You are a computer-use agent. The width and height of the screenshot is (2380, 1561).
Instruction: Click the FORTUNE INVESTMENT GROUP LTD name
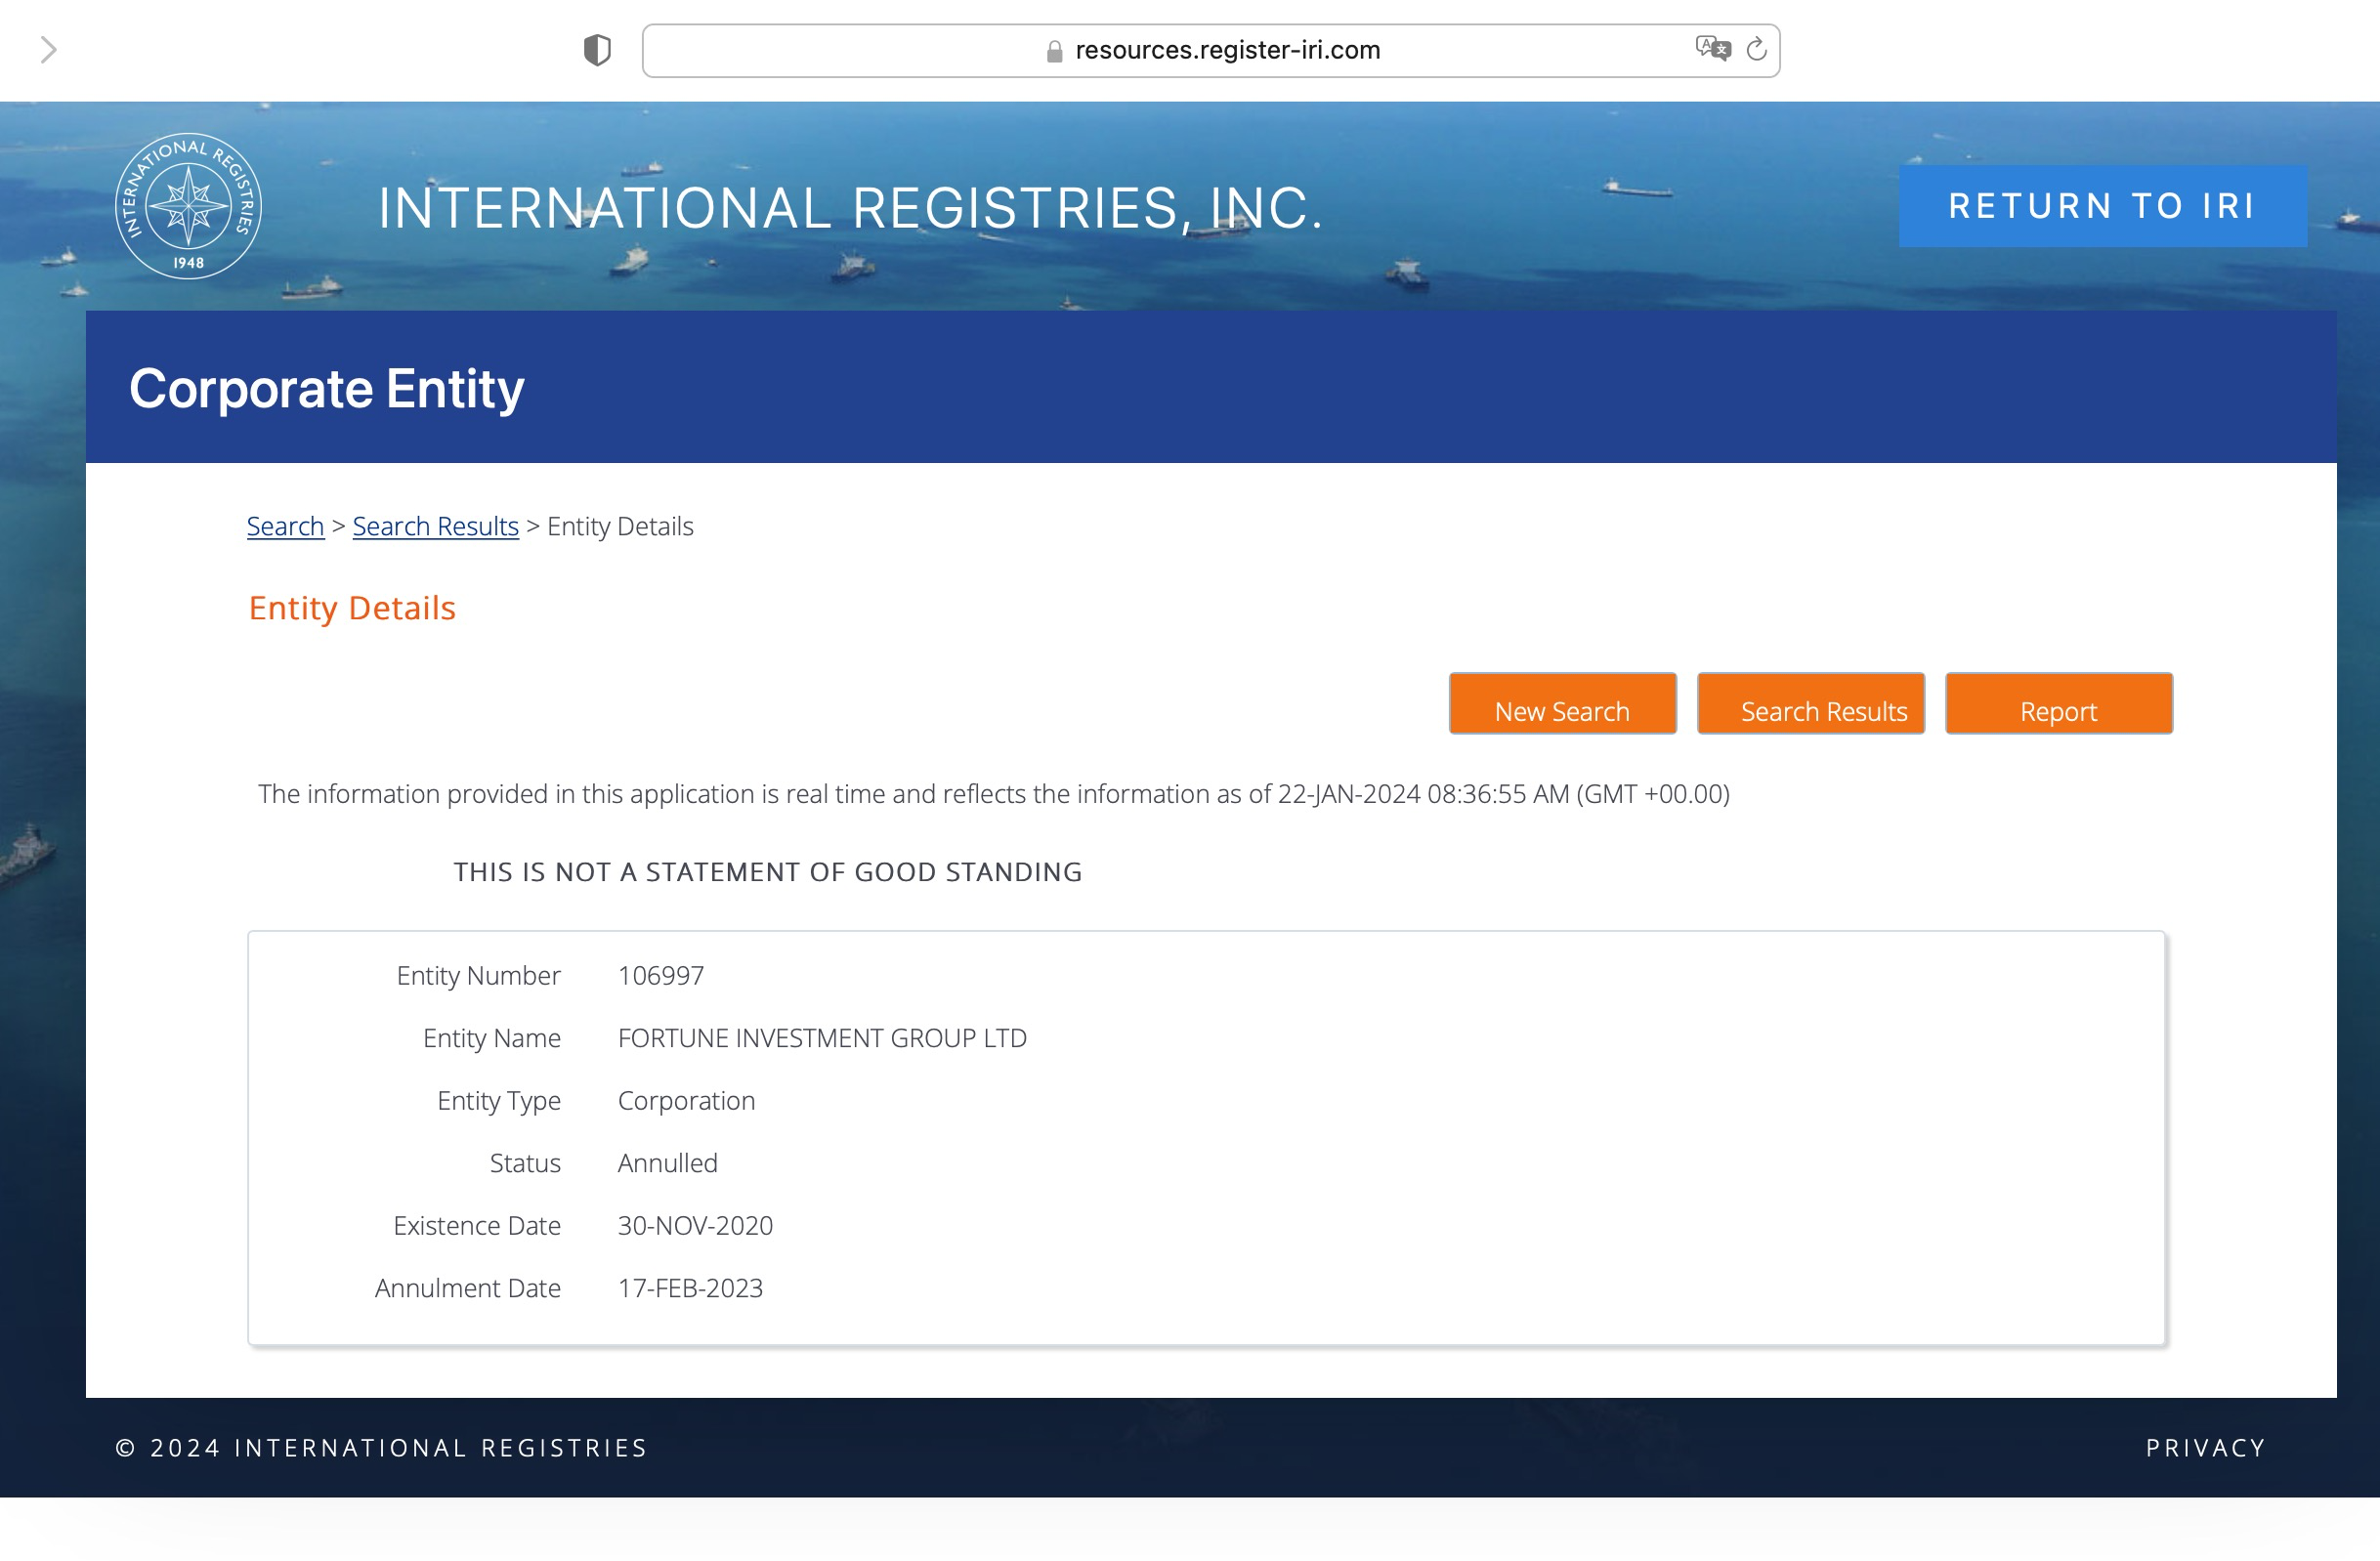pyautogui.click(x=821, y=1038)
